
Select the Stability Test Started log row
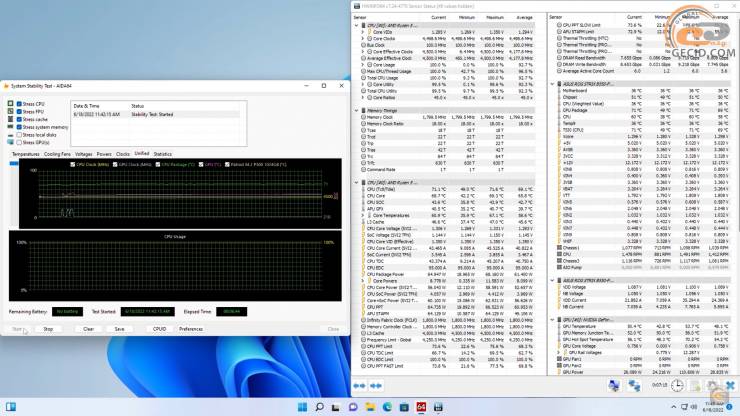coord(156,114)
